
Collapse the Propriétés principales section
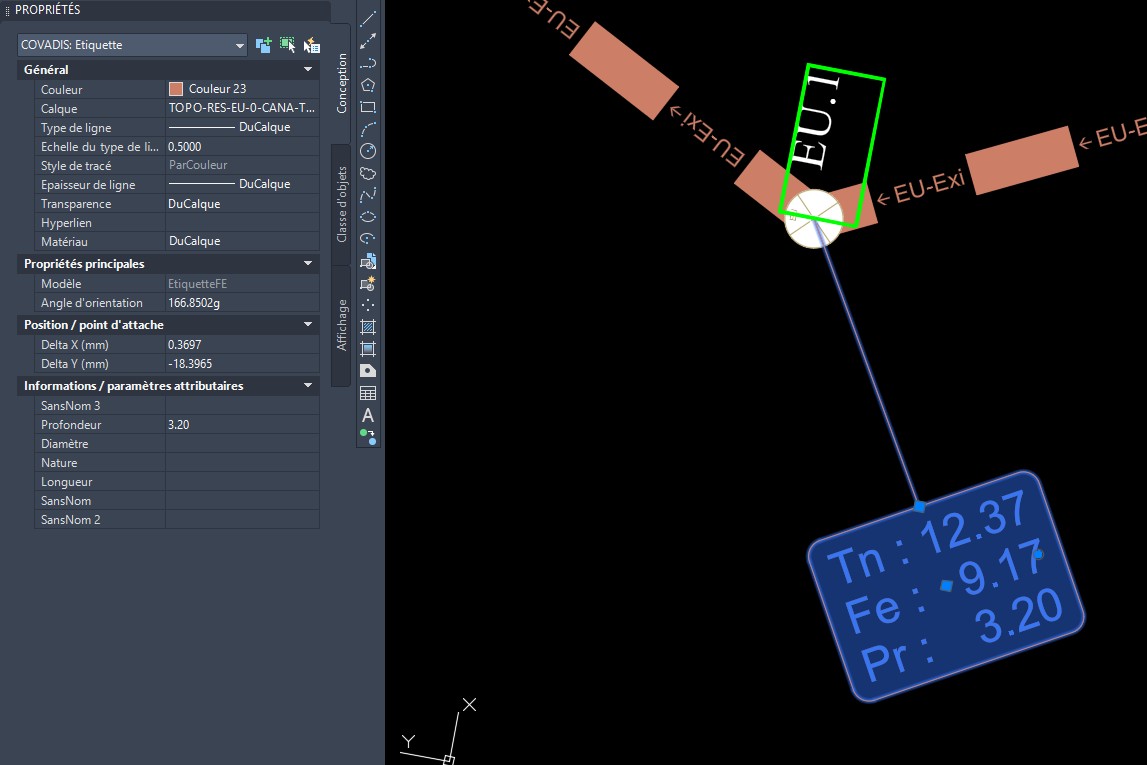tap(308, 264)
